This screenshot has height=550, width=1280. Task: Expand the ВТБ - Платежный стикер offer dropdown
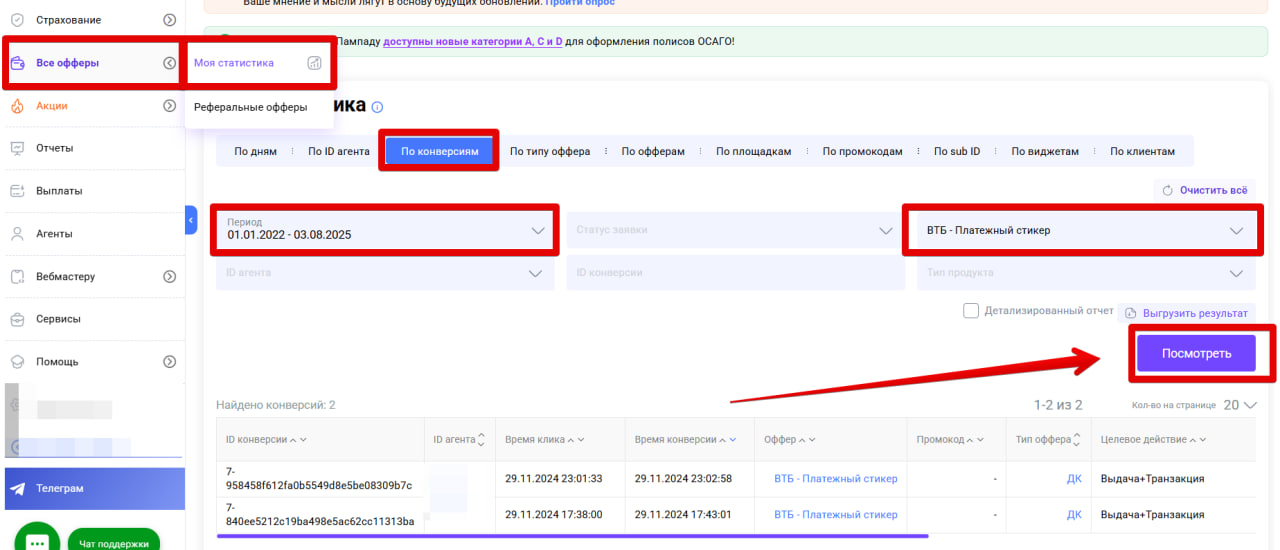pos(1080,230)
